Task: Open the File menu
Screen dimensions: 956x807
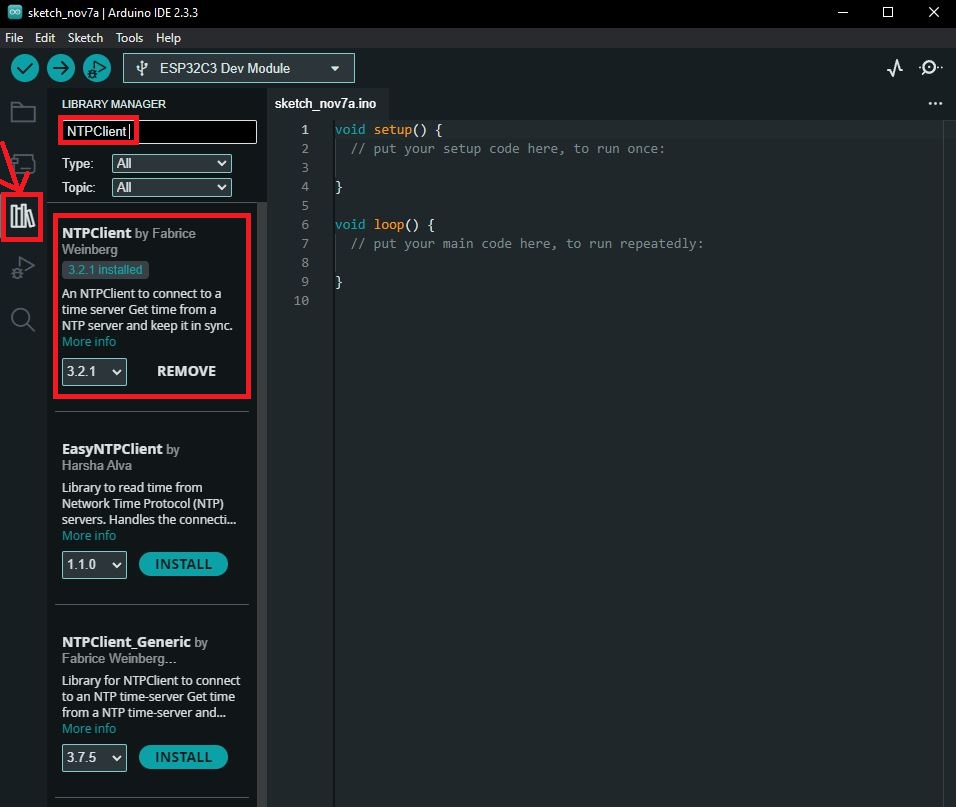Action: click(x=14, y=38)
